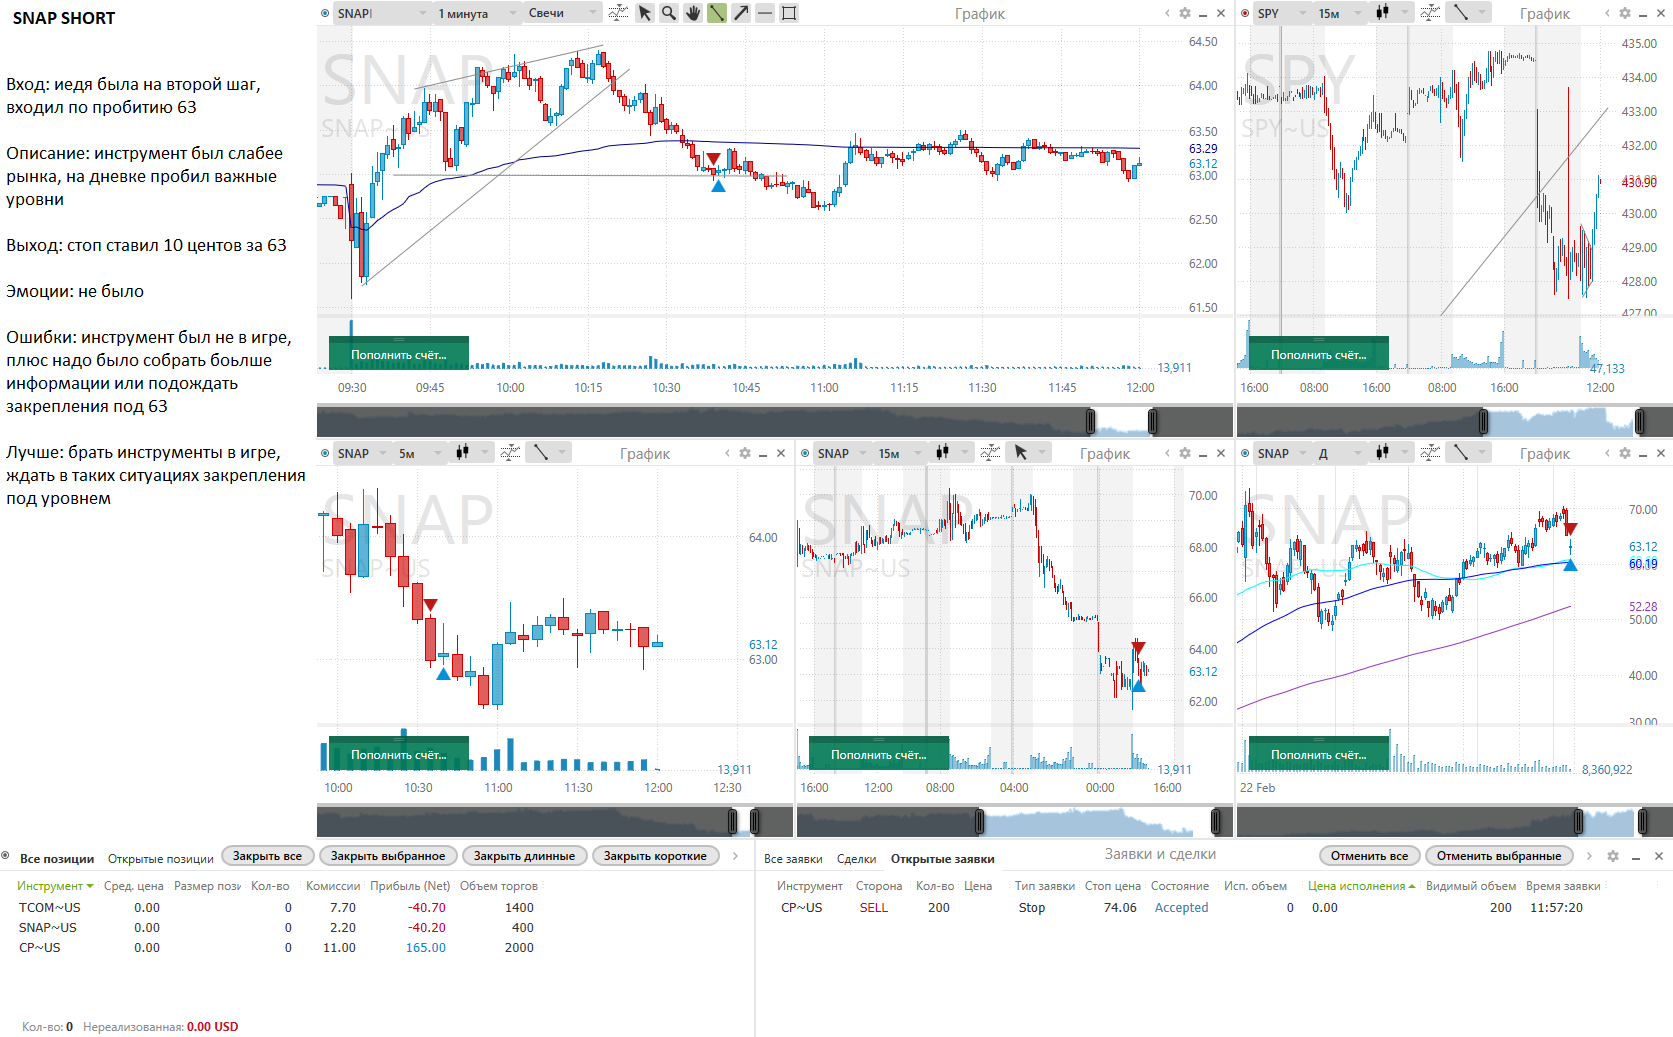The image size is (1673, 1037).
Task: Click left chevron in SNAP daily chart header
Action: (x=1607, y=453)
